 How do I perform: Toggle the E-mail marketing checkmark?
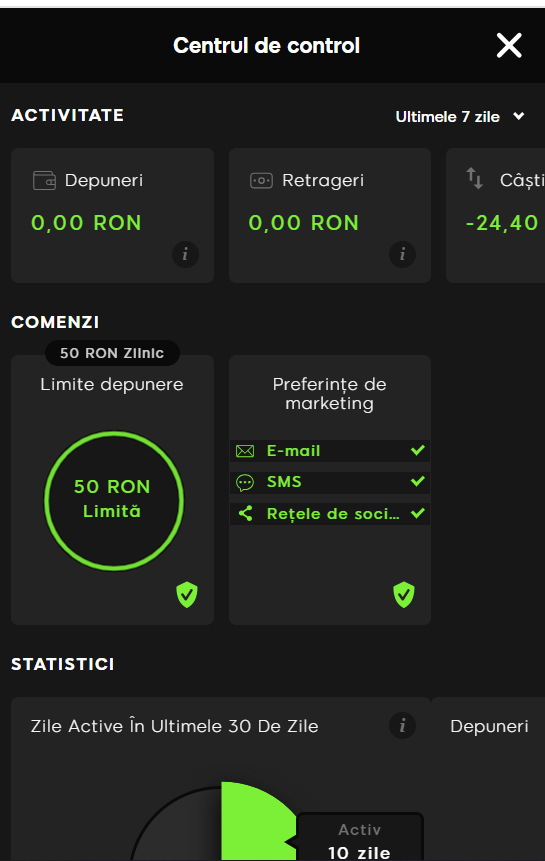coord(418,450)
